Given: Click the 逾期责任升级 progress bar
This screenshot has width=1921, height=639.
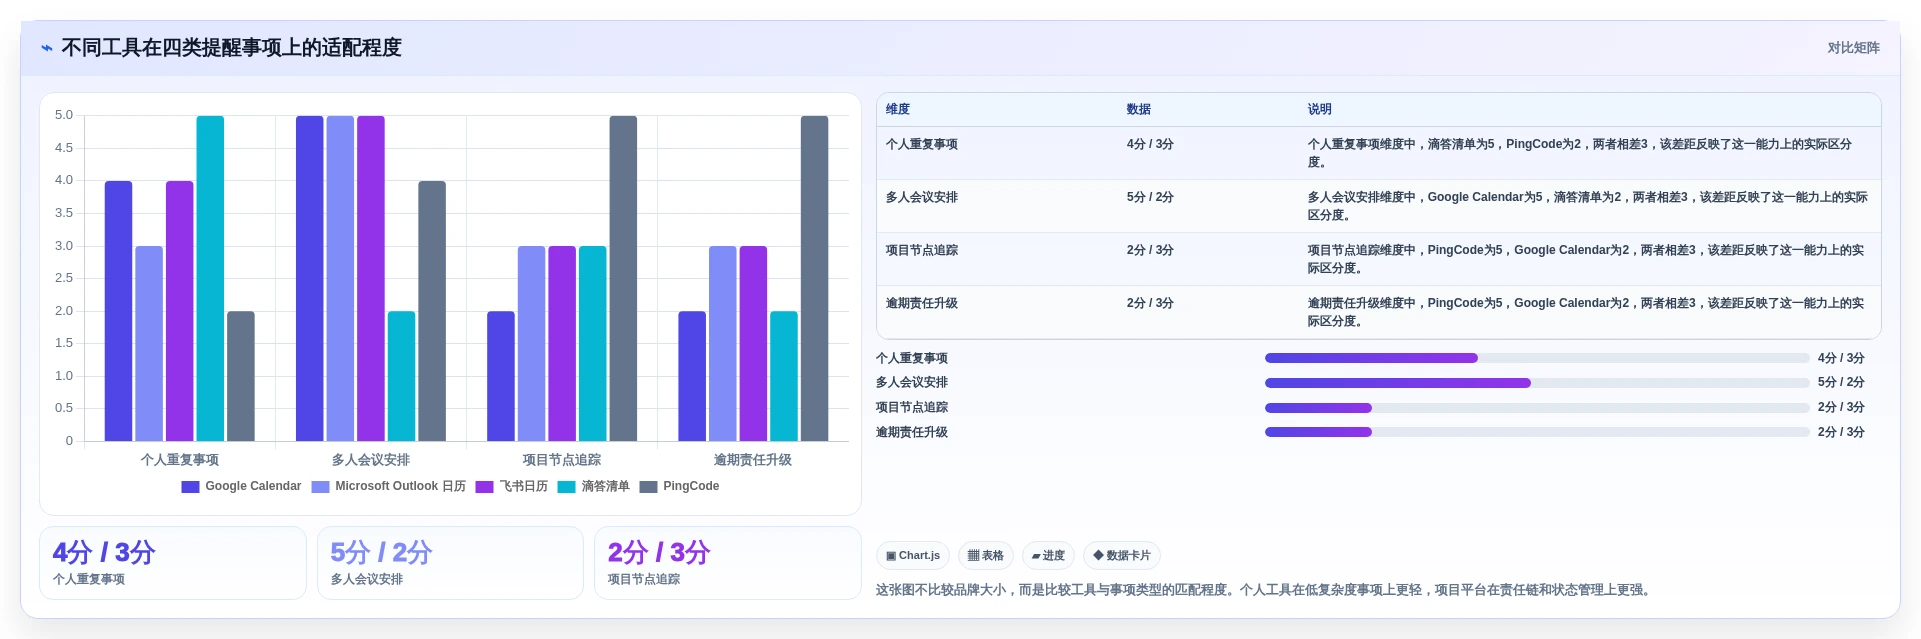Looking at the screenshot, I should [x=1537, y=432].
